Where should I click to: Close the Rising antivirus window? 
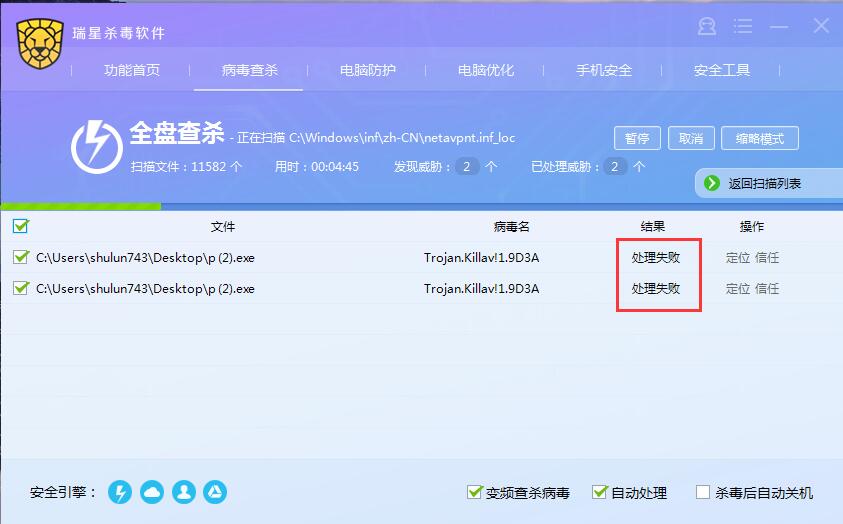point(821,25)
